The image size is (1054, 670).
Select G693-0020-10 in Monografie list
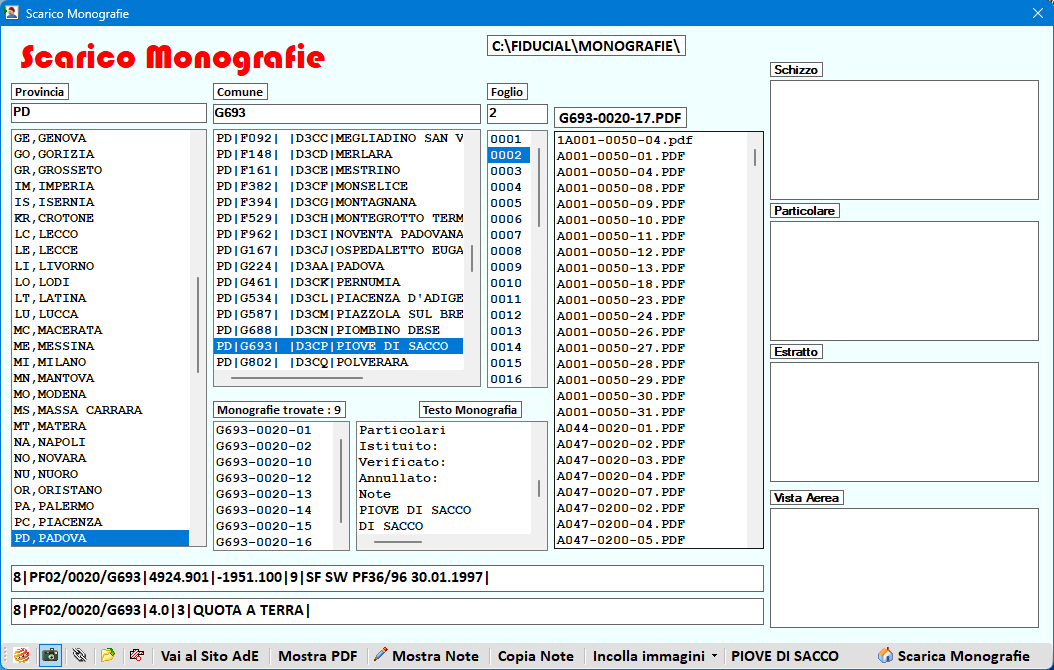click(274, 462)
